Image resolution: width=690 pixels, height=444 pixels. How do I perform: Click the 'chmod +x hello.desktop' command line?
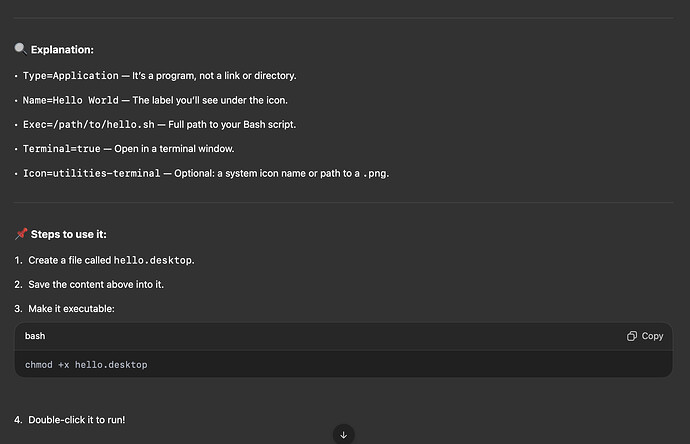click(x=86, y=365)
